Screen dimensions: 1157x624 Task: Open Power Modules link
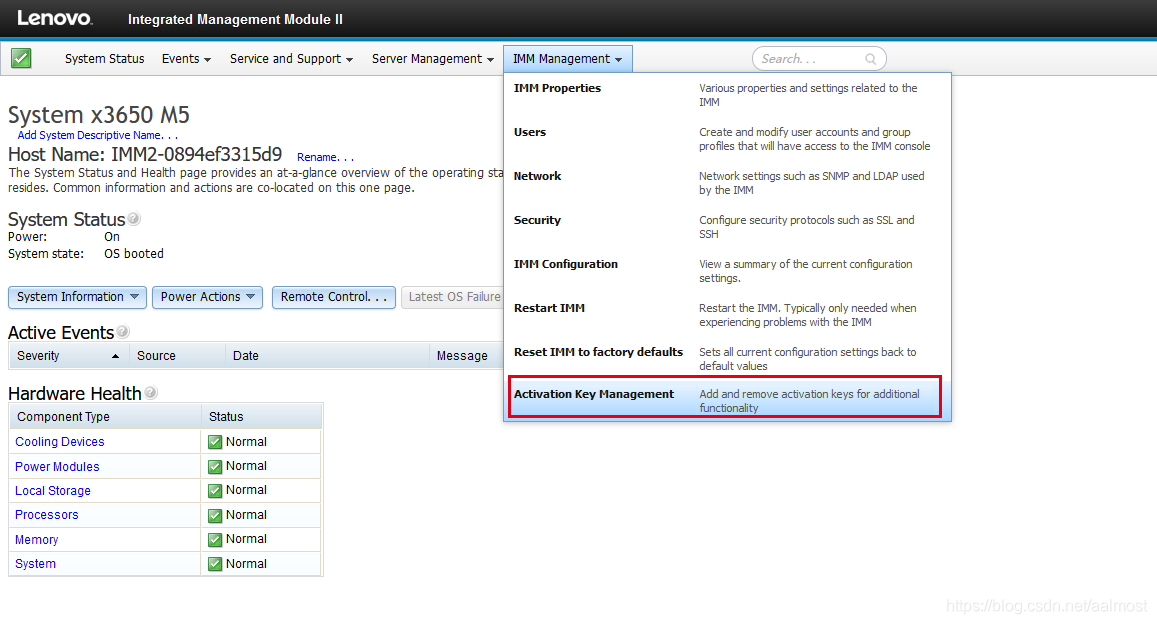point(57,467)
